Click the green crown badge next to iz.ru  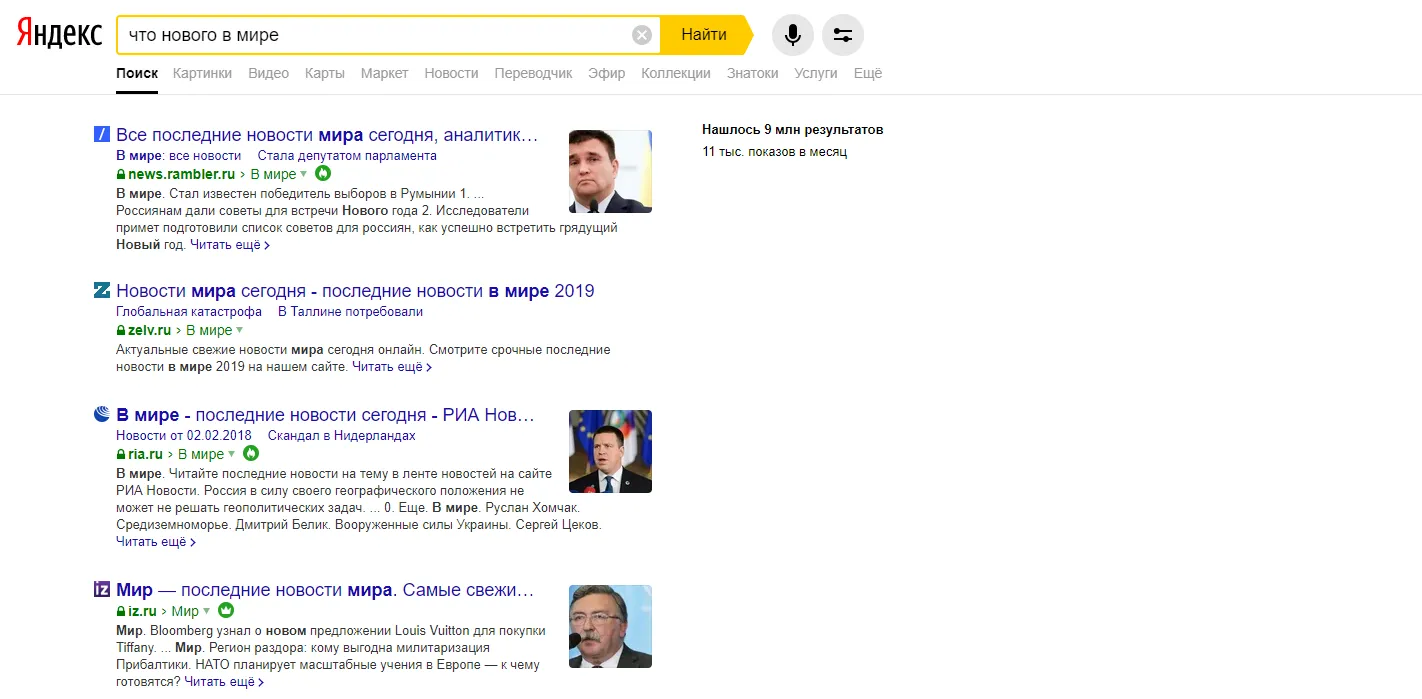point(226,611)
